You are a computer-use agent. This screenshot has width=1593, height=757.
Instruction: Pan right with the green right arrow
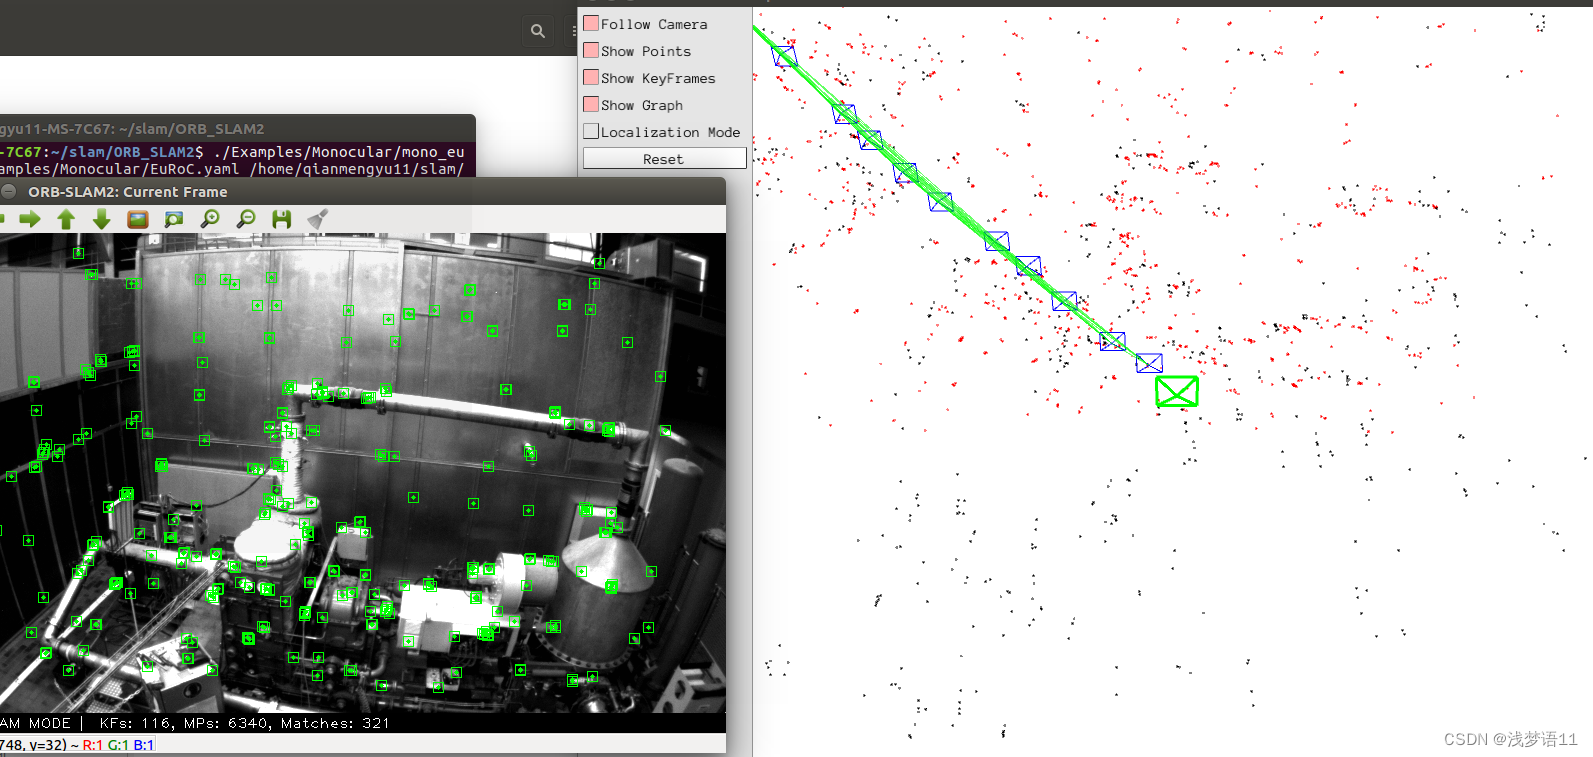[30, 219]
